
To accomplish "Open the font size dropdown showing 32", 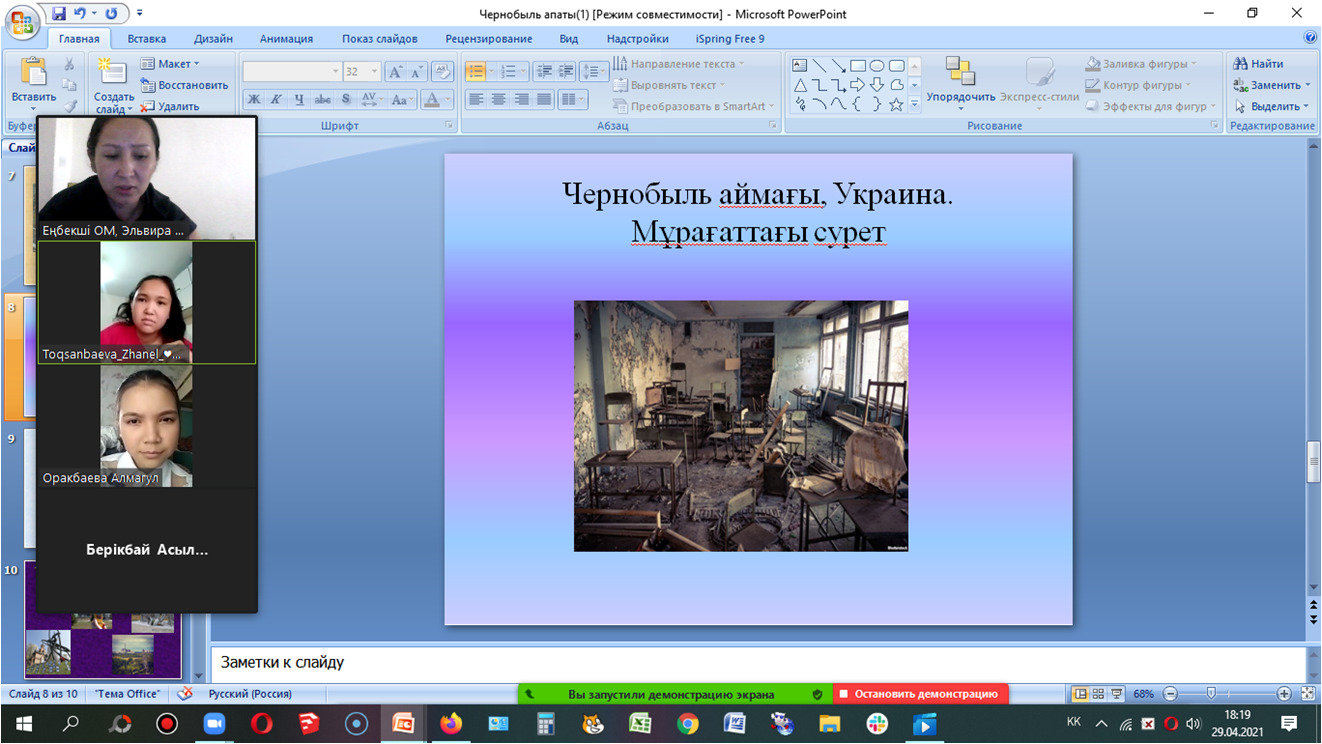I will pyautogui.click(x=375, y=72).
